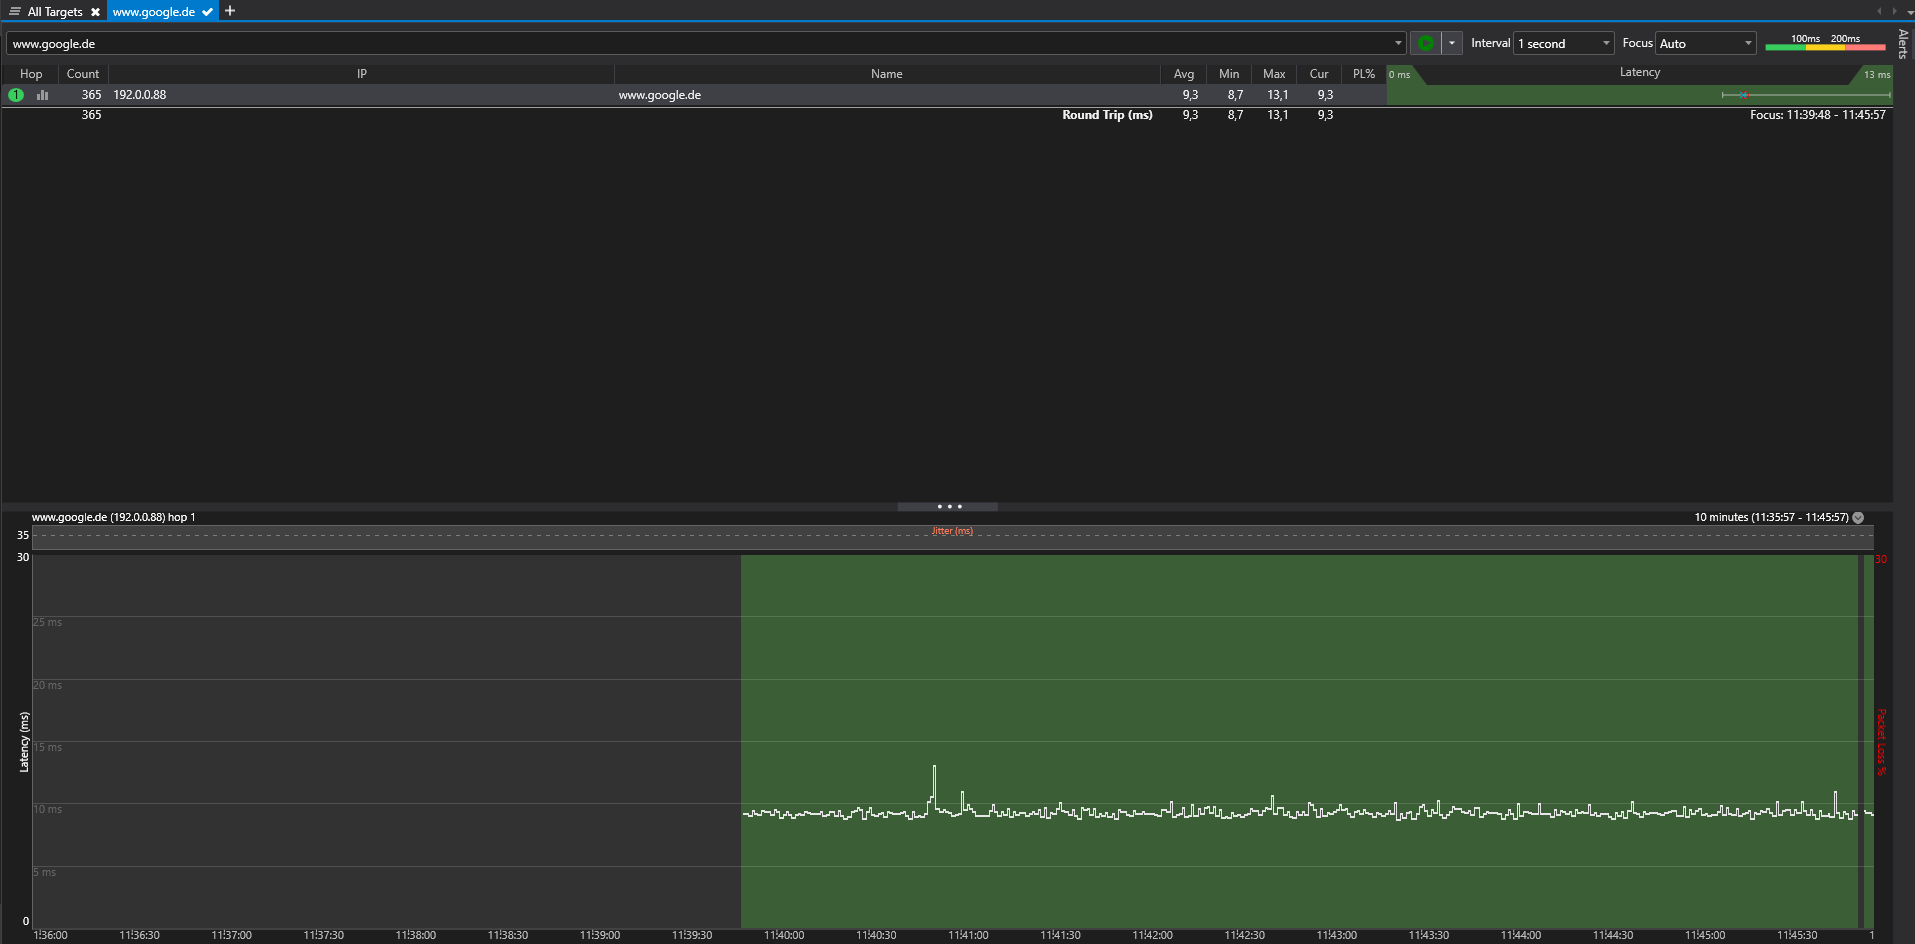Click the checkmark on www.google.de tab
This screenshot has width=1915, height=944.
coord(207,12)
